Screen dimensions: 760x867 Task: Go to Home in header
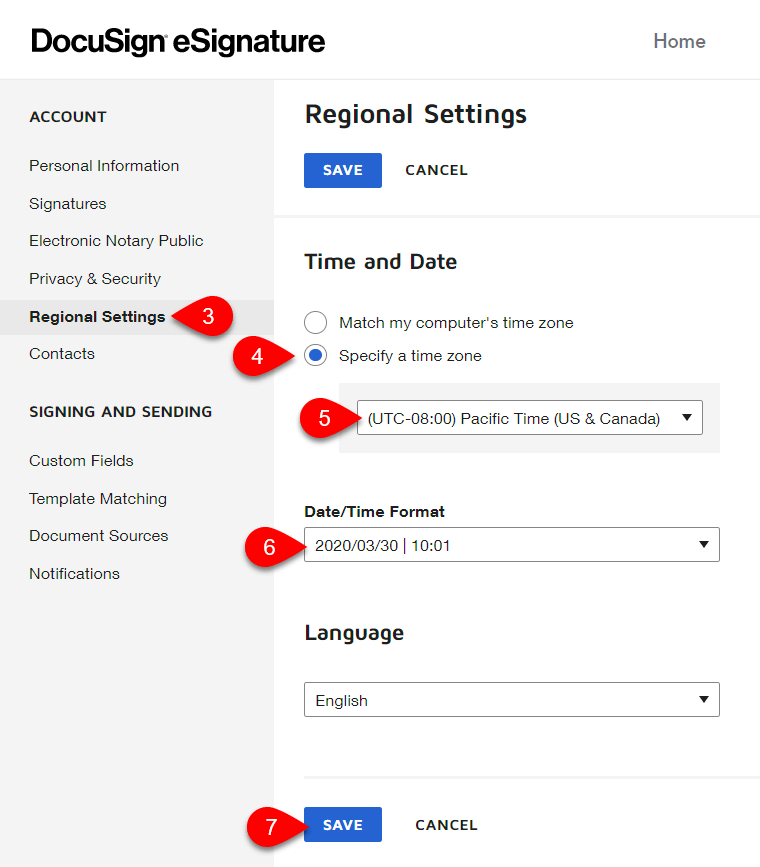(x=679, y=41)
